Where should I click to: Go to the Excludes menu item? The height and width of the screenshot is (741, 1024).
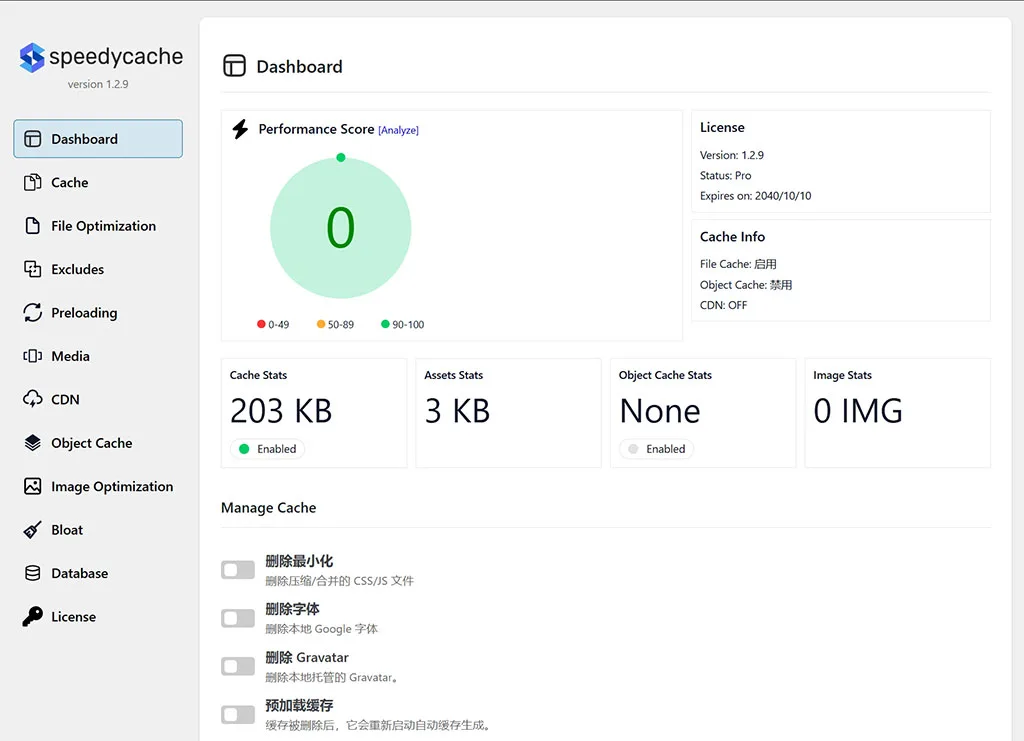78,270
